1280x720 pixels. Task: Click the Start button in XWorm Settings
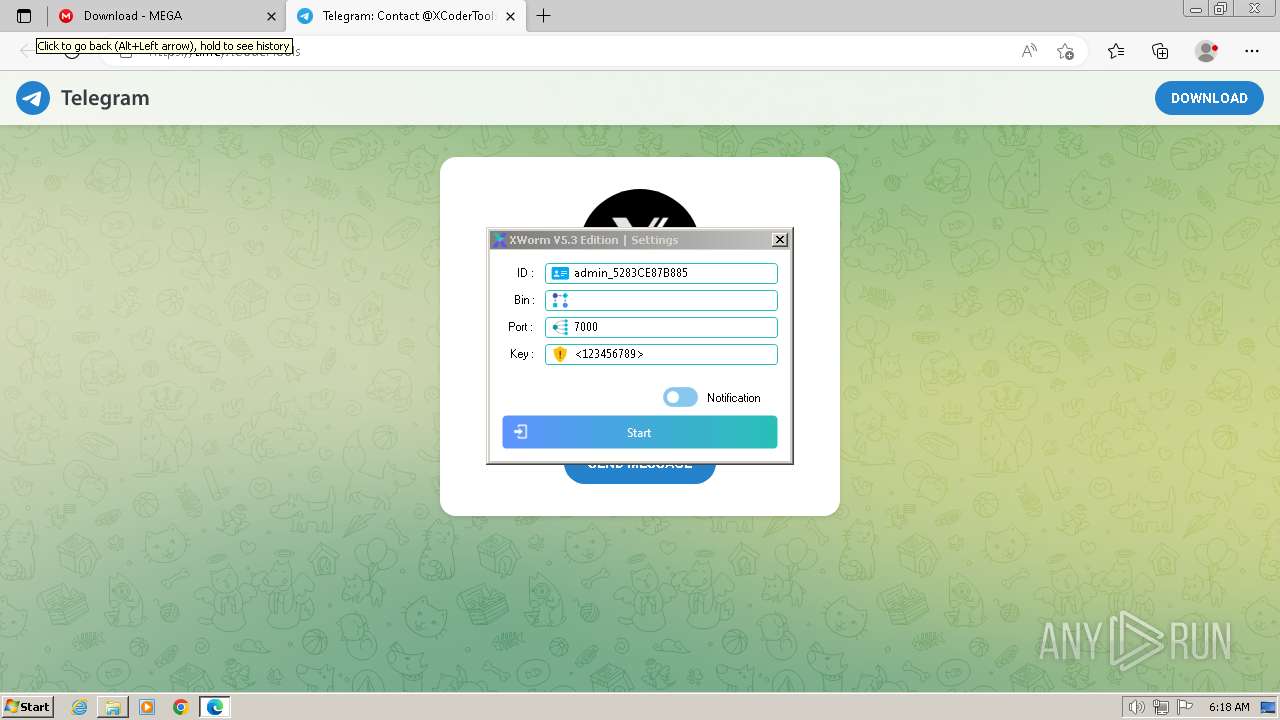(640, 433)
